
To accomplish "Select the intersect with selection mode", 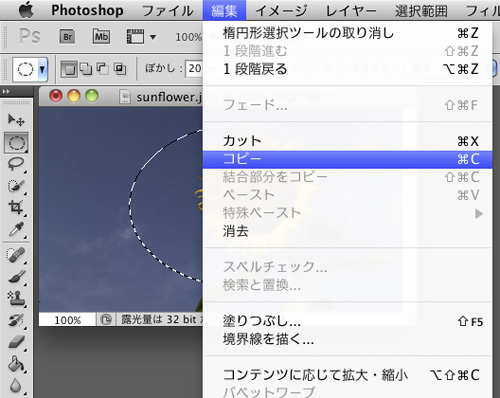I will (x=120, y=69).
